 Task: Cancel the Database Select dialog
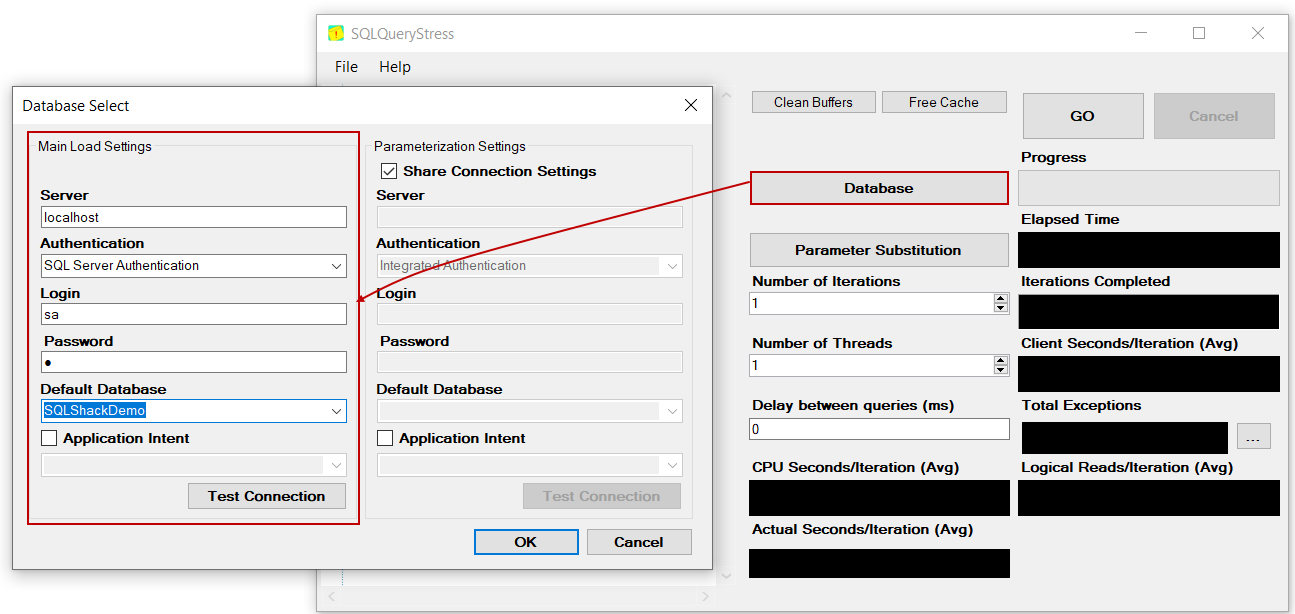[x=639, y=542]
